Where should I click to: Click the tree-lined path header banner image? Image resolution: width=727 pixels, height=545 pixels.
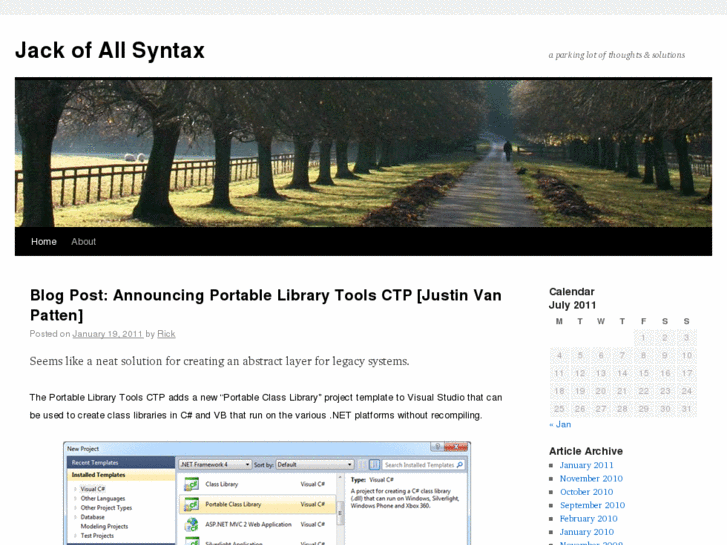pos(364,152)
